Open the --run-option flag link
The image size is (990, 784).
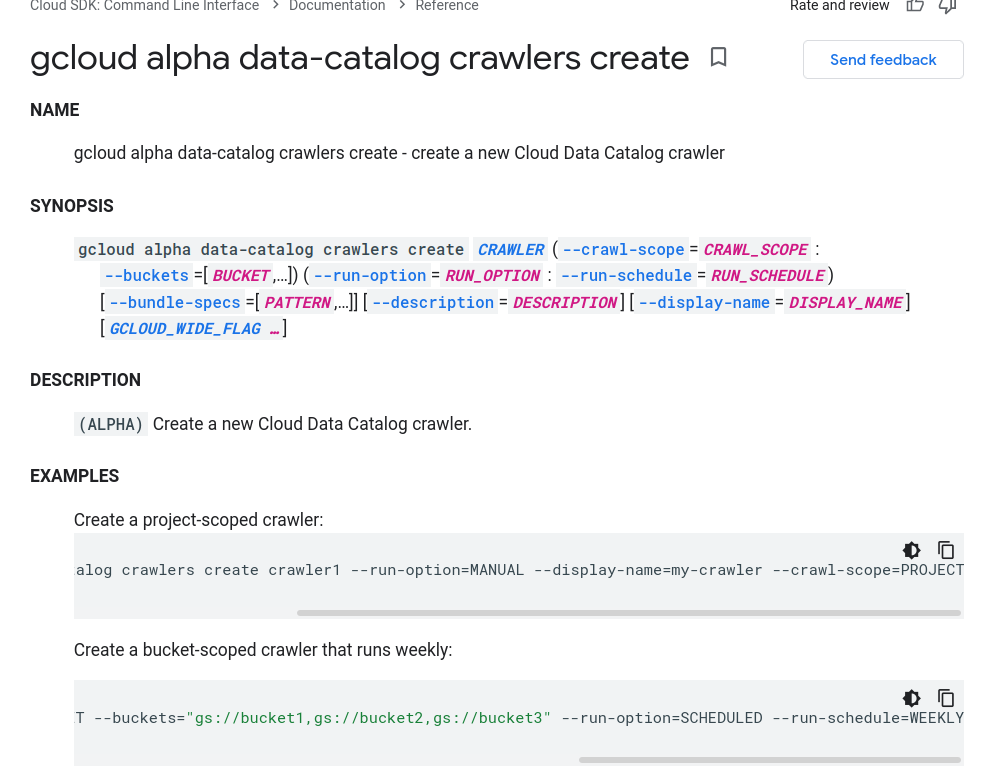pyautogui.click(x=370, y=276)
